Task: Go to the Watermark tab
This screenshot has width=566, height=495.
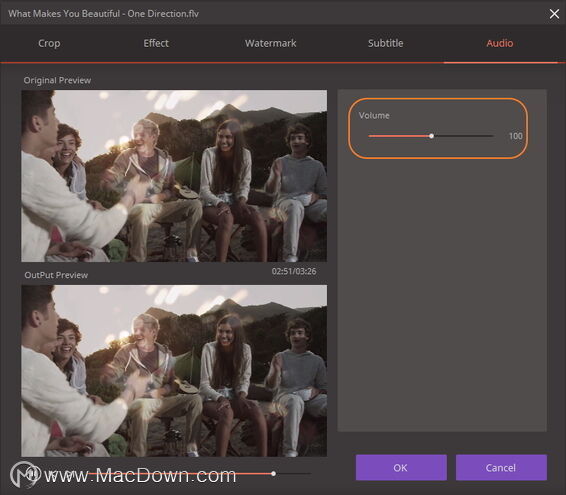Action: coord(270,43)
